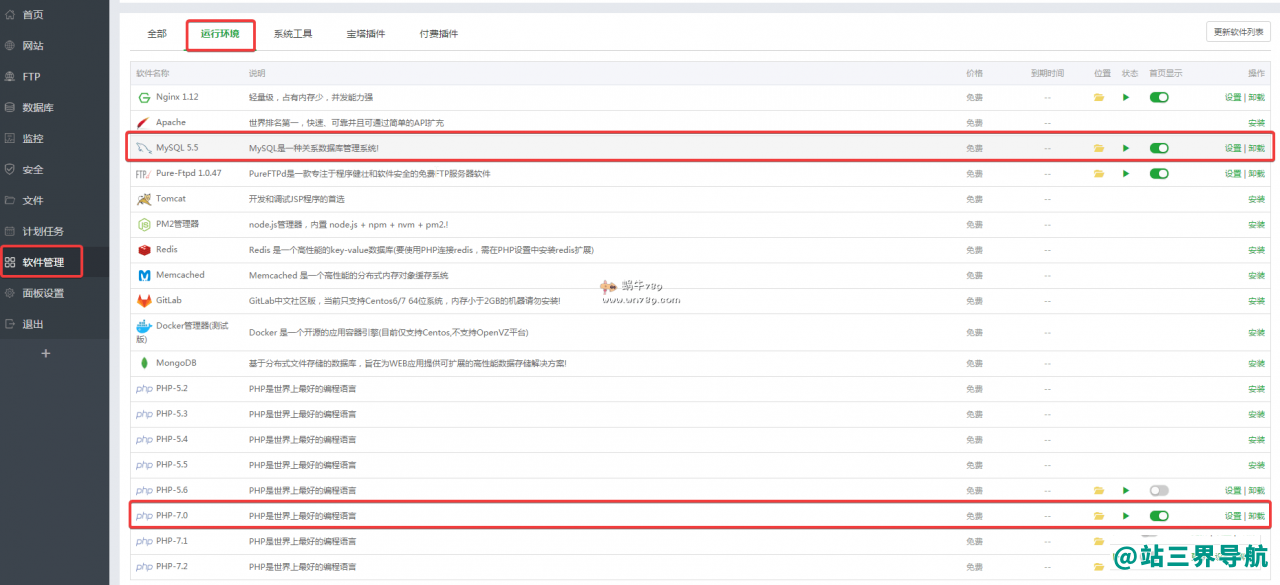Click 安装 for MongoDB
Image resolution: width=1280 pixels, height=585 pixels.
click(x=1256, y=363)
